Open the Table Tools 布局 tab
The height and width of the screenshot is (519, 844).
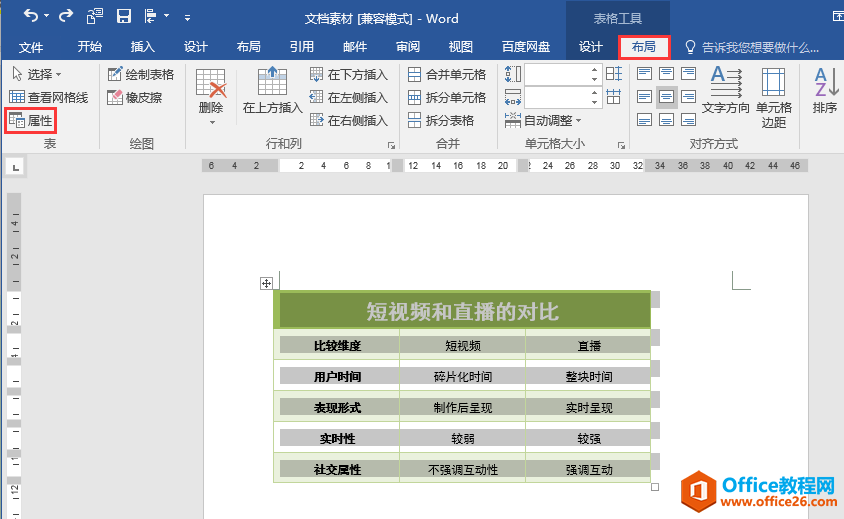click(644, 47)
